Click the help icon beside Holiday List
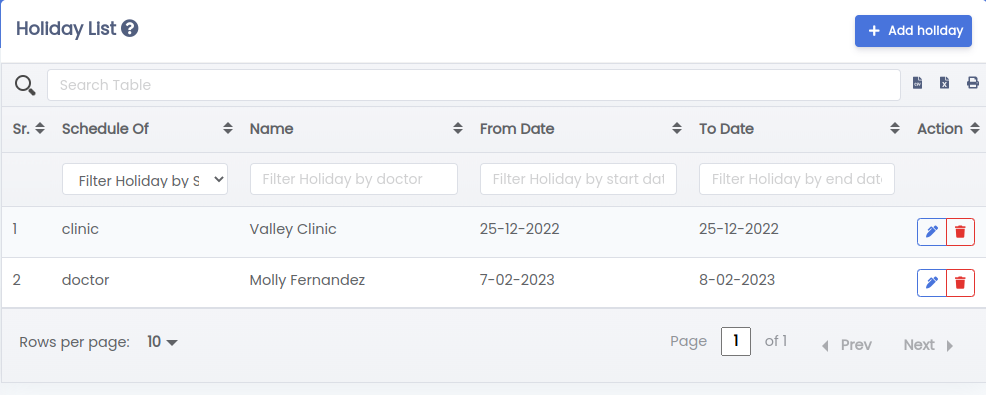The image size is (986, 395). (x=130, y=28)
